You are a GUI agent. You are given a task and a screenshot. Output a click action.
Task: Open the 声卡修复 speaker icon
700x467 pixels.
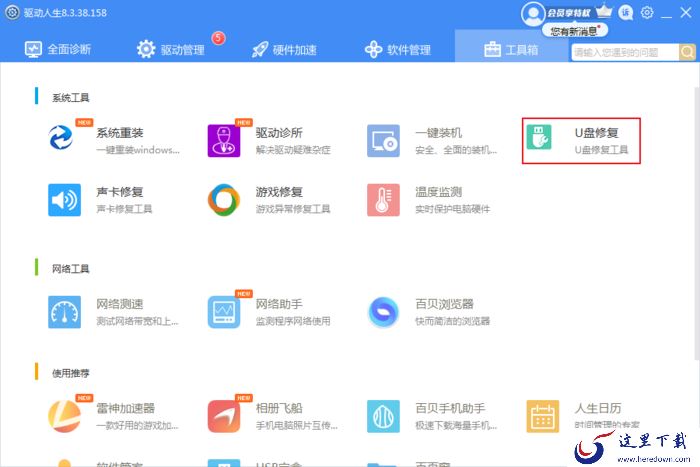point(65,200)
